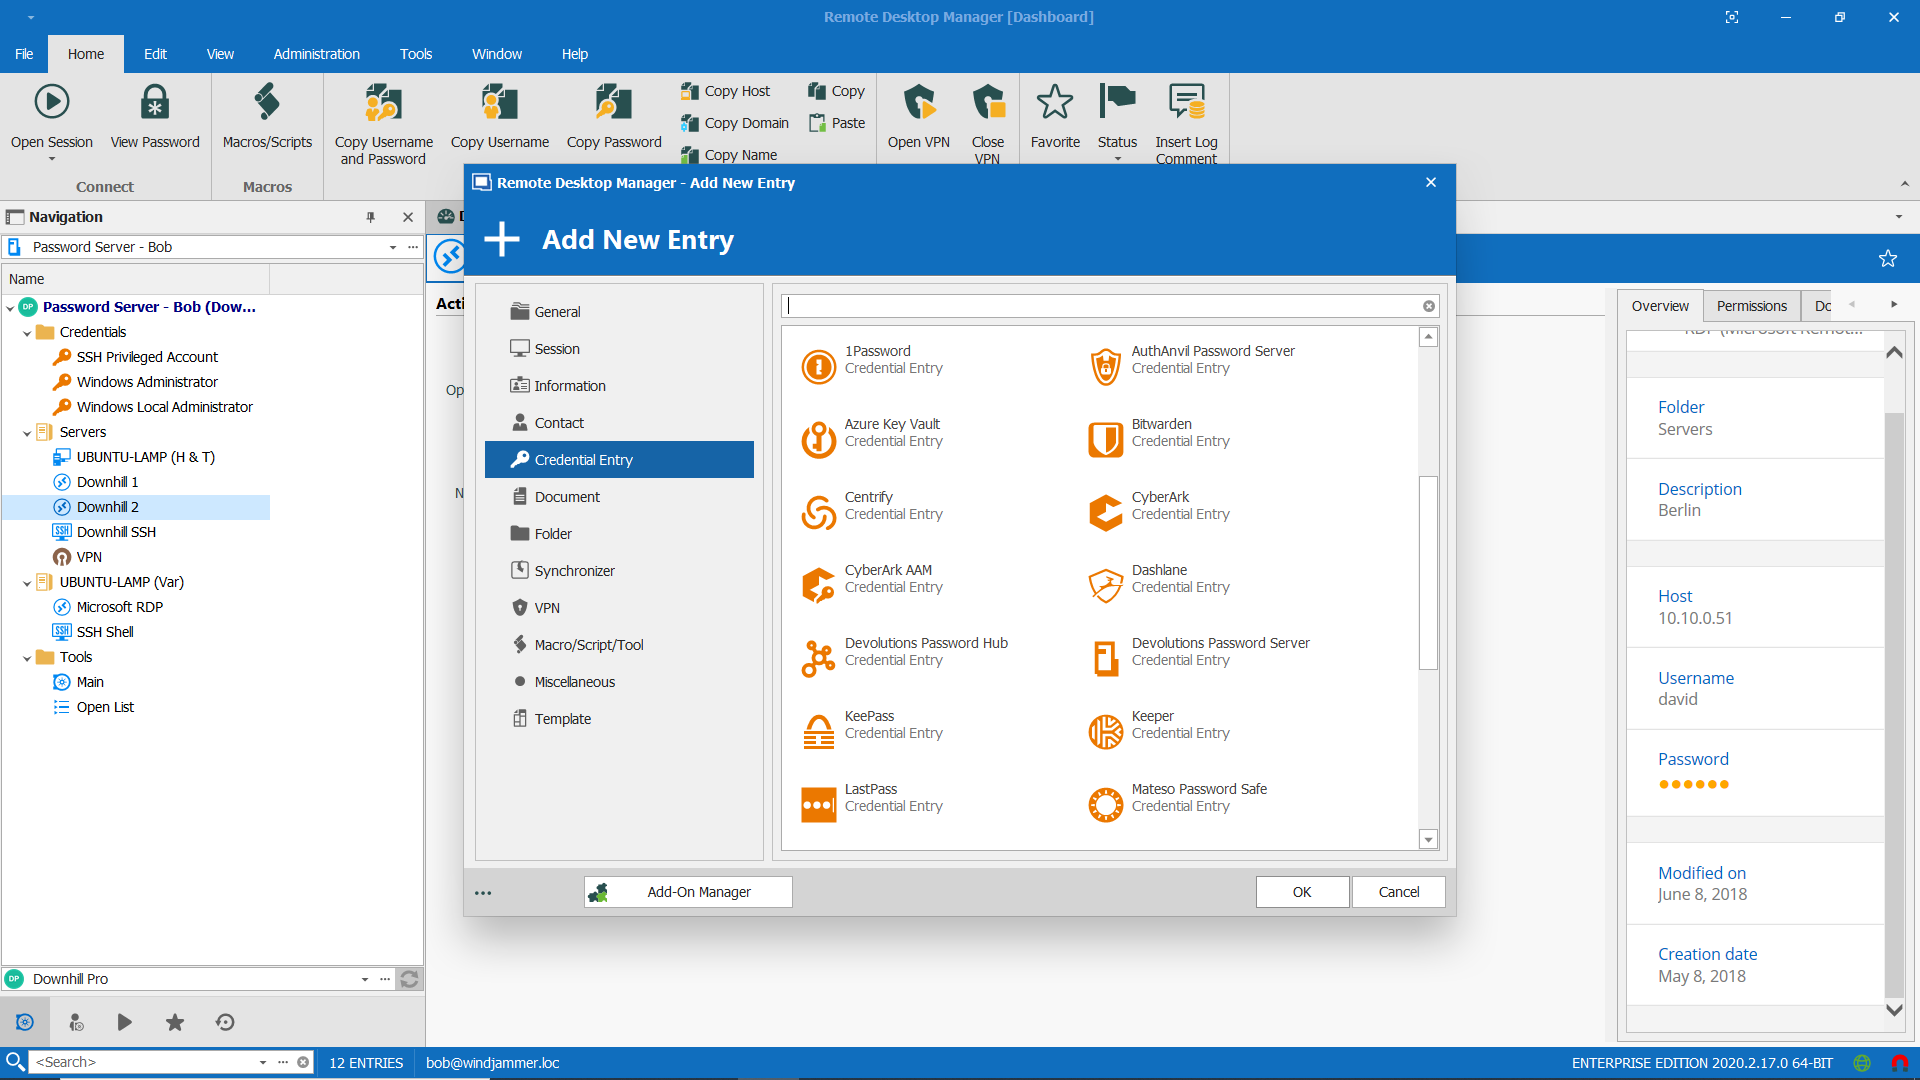Select Session category in dialog list
This screenshot has width=1920, height=1080.
click(x=619, y=349)
